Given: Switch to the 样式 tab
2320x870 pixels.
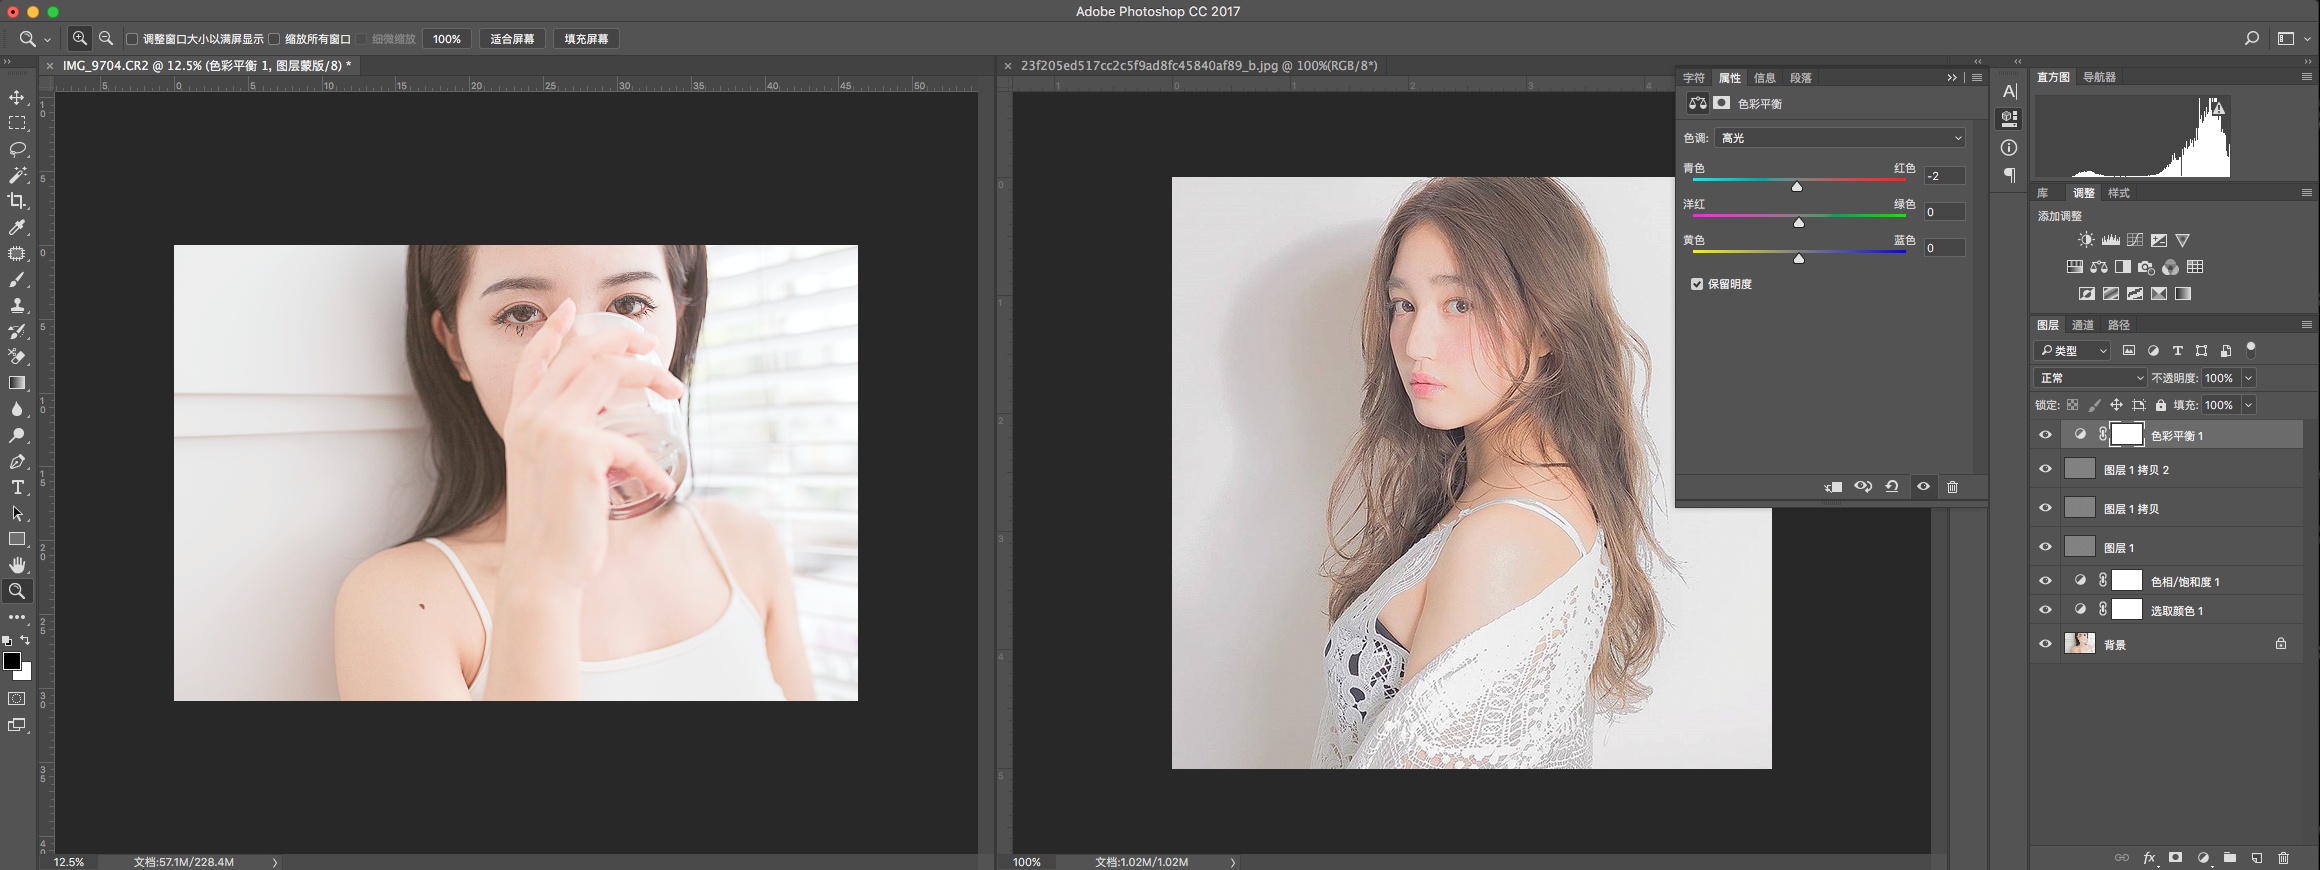Looking at the screenshot, I should tap(2118, 193).
